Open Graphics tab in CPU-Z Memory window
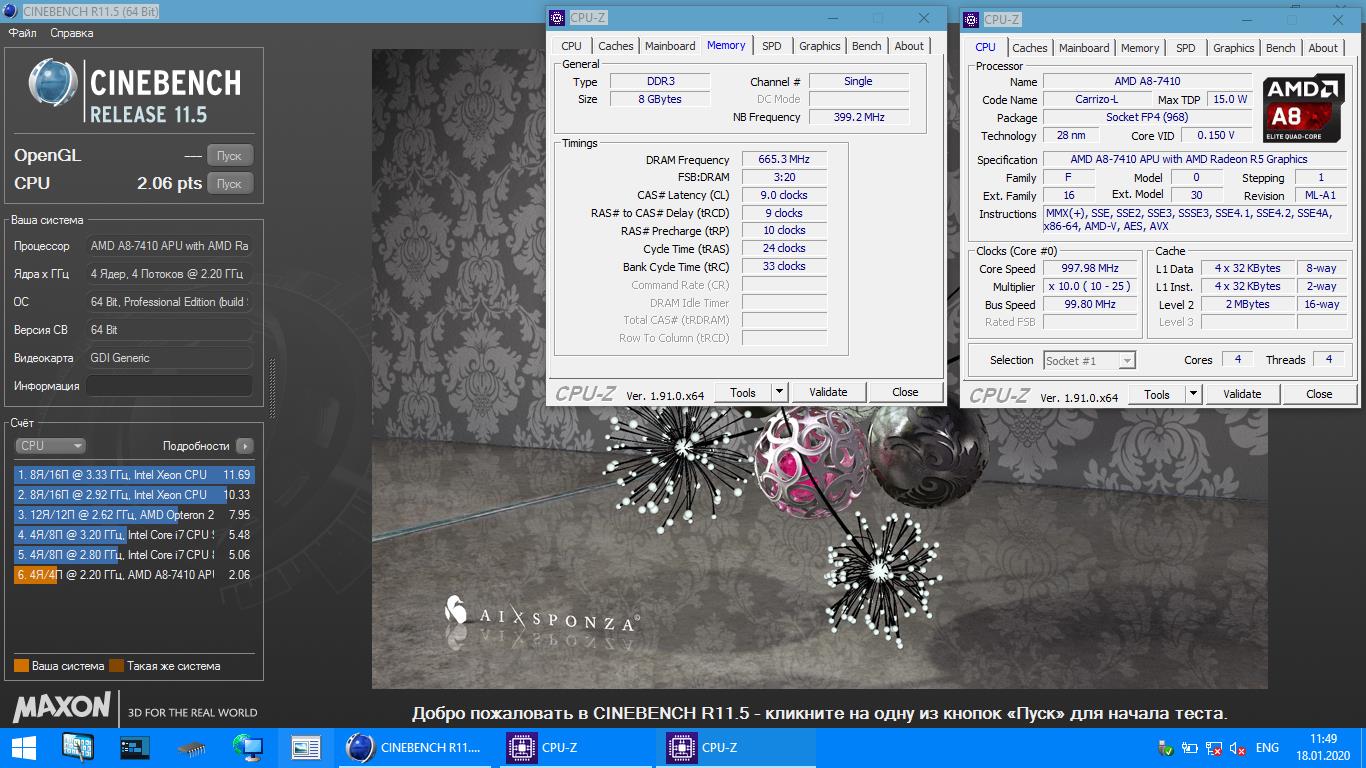 click(819, 46)
